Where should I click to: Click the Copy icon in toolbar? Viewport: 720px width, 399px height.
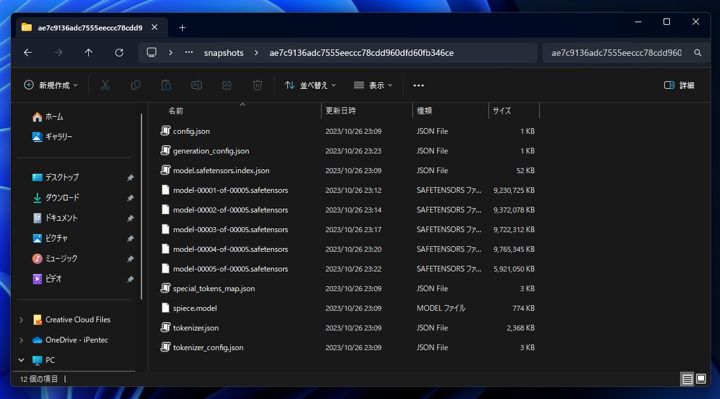click(135, 85)
